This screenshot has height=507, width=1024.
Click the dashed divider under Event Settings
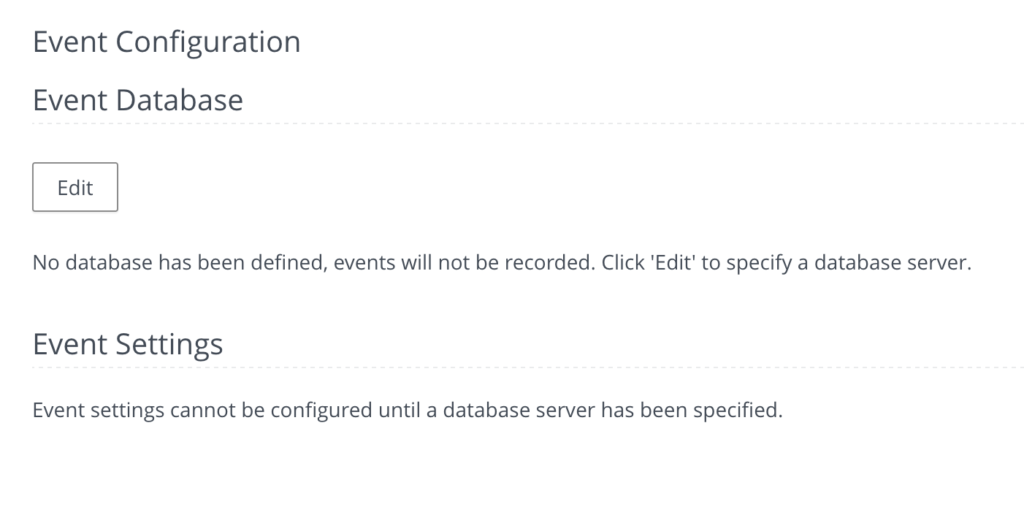click(x=528, y=367)
